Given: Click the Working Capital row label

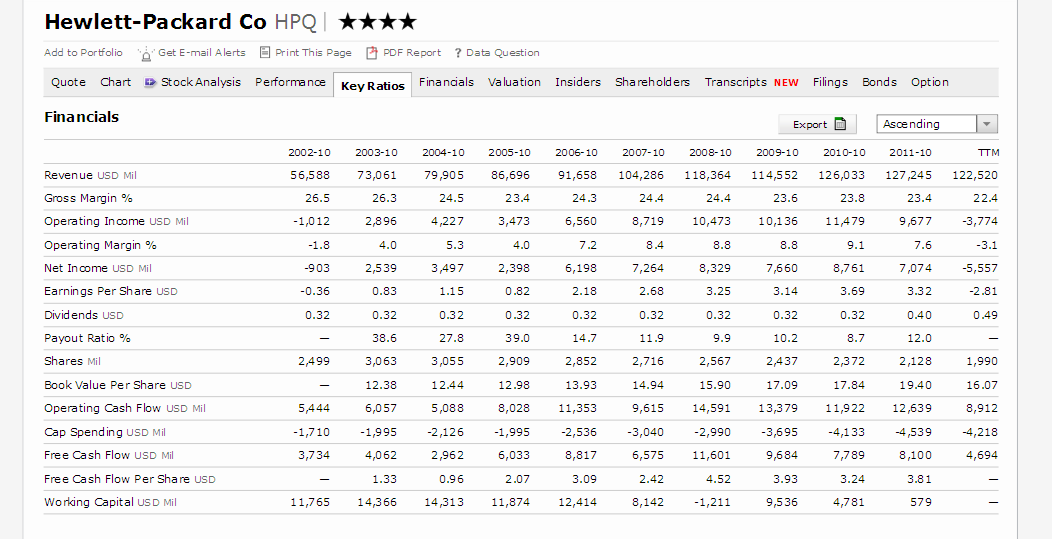Looking at the screenshot, I should (110, 502).
